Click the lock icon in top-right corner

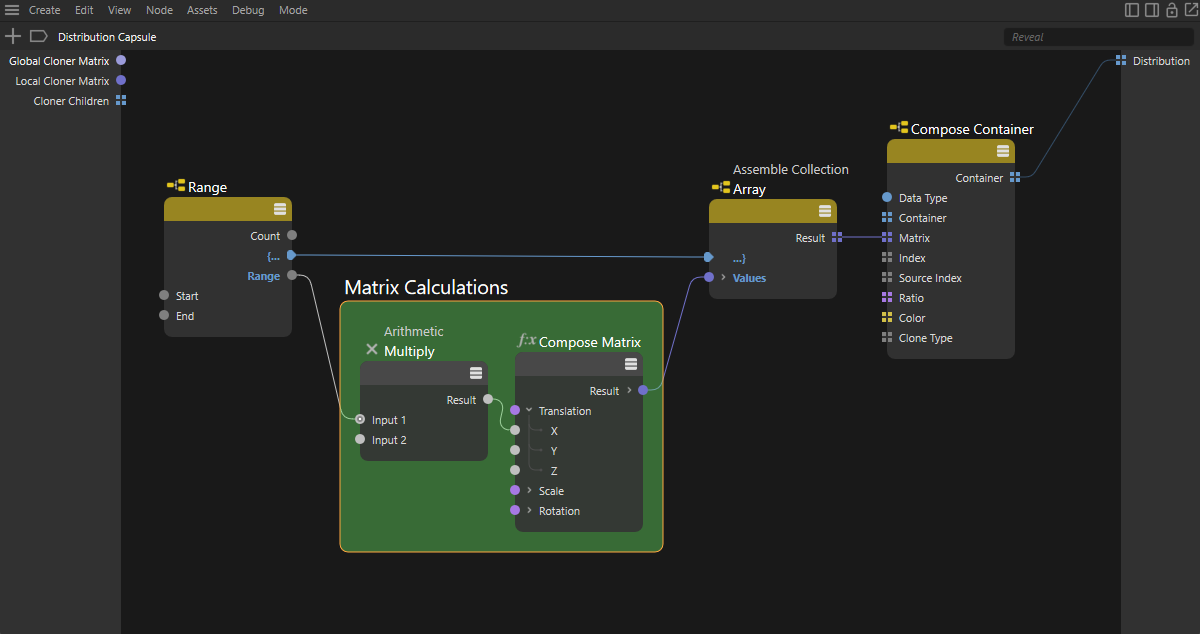click(x=1171, y=10)
